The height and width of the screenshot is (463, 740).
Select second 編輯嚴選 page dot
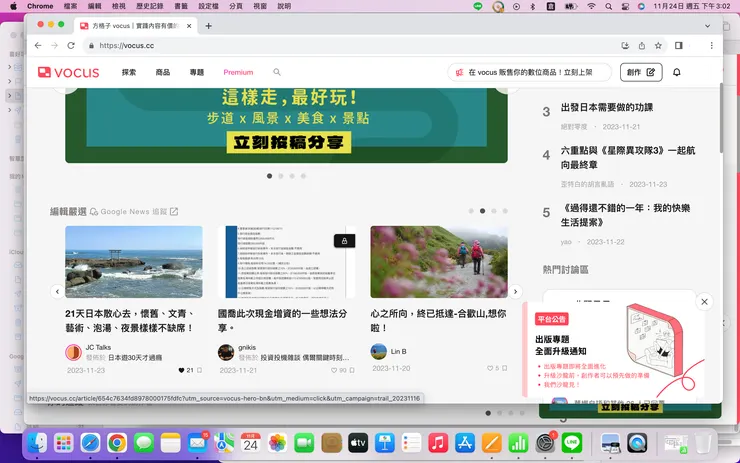click(x=482, y=211)
